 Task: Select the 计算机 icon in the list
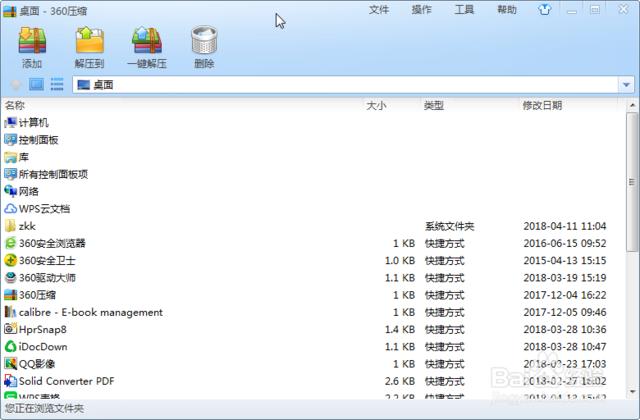coord(10,122)
